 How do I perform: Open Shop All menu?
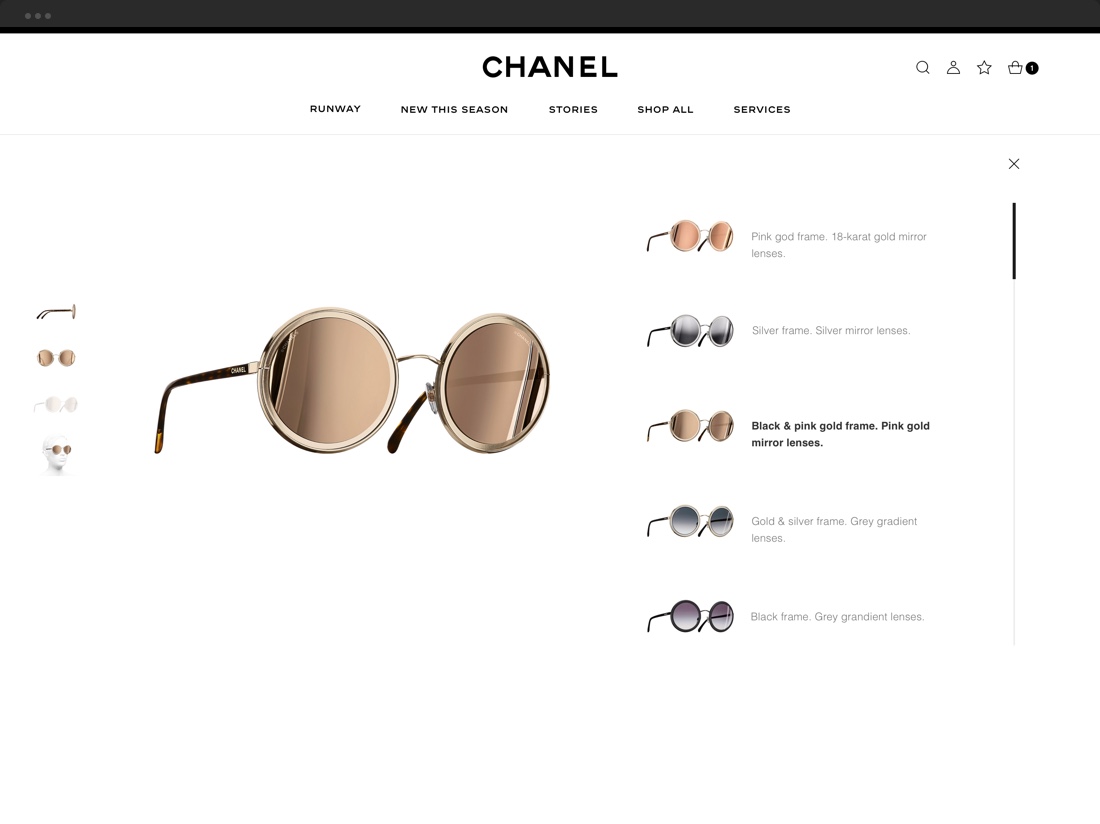(x=665, y=109)
